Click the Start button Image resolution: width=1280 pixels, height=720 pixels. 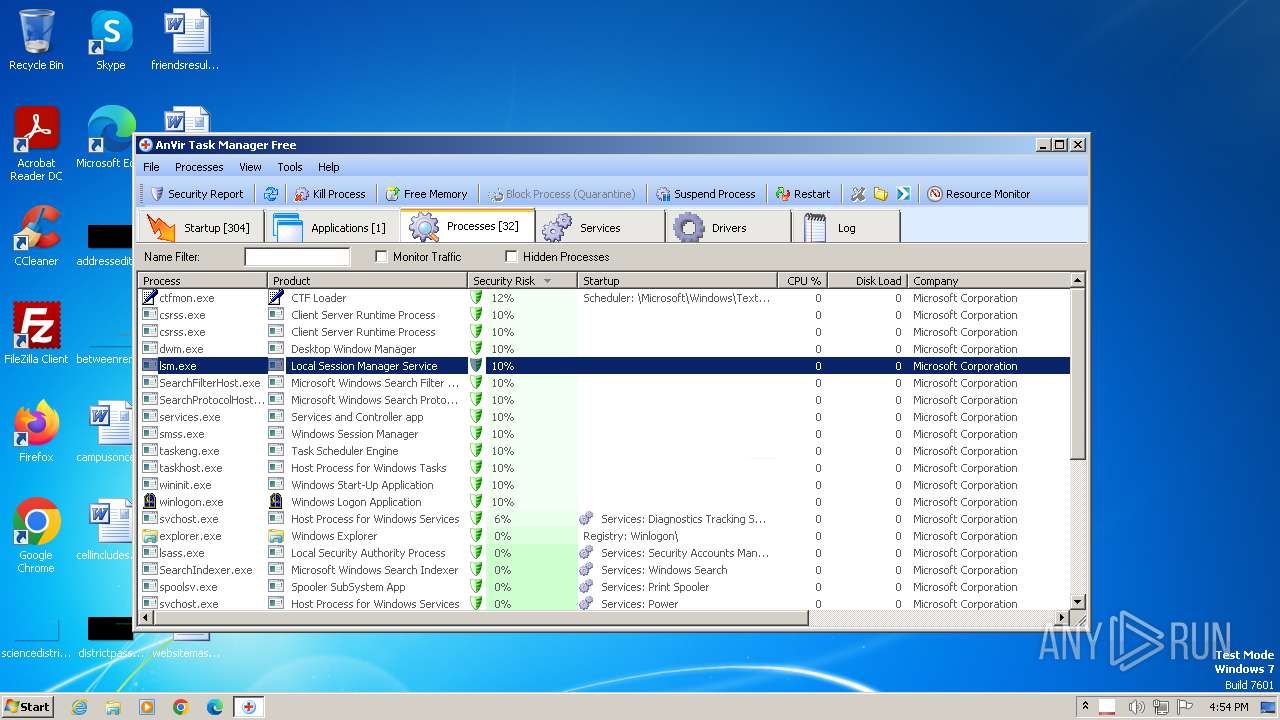27,706
